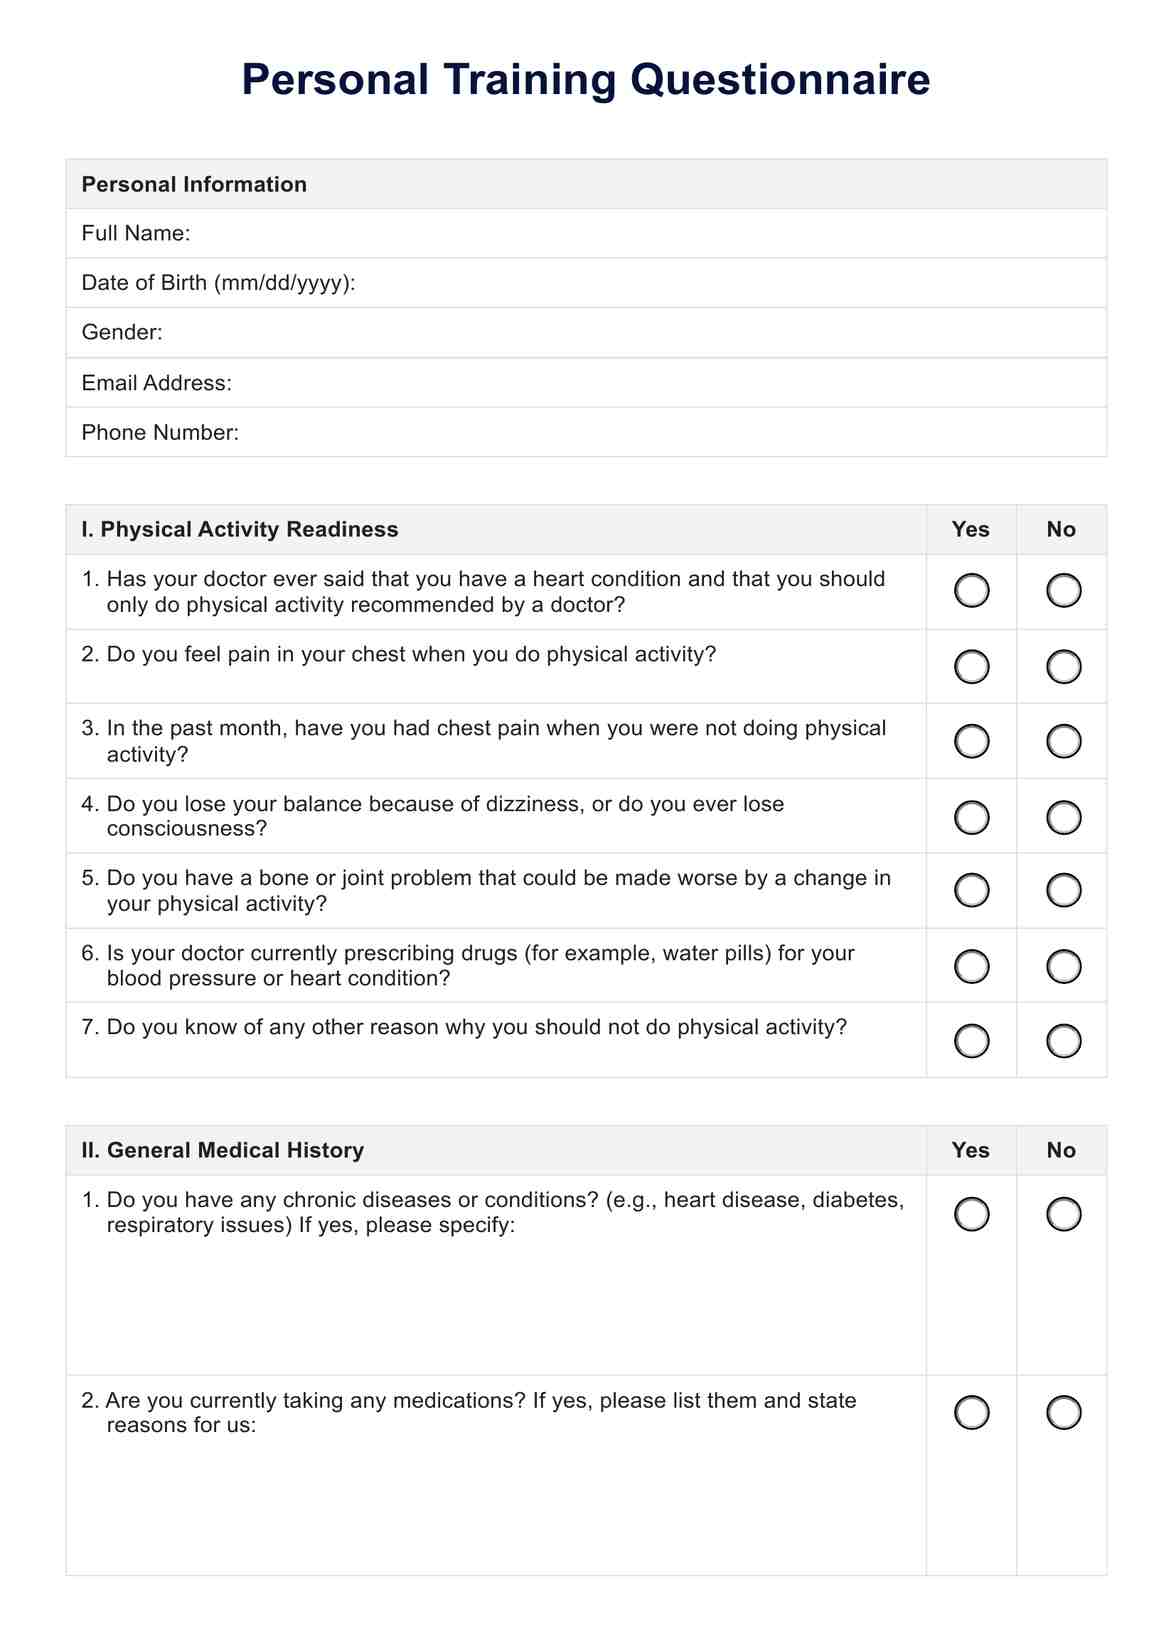Click the Full Name field

(640, 234)
